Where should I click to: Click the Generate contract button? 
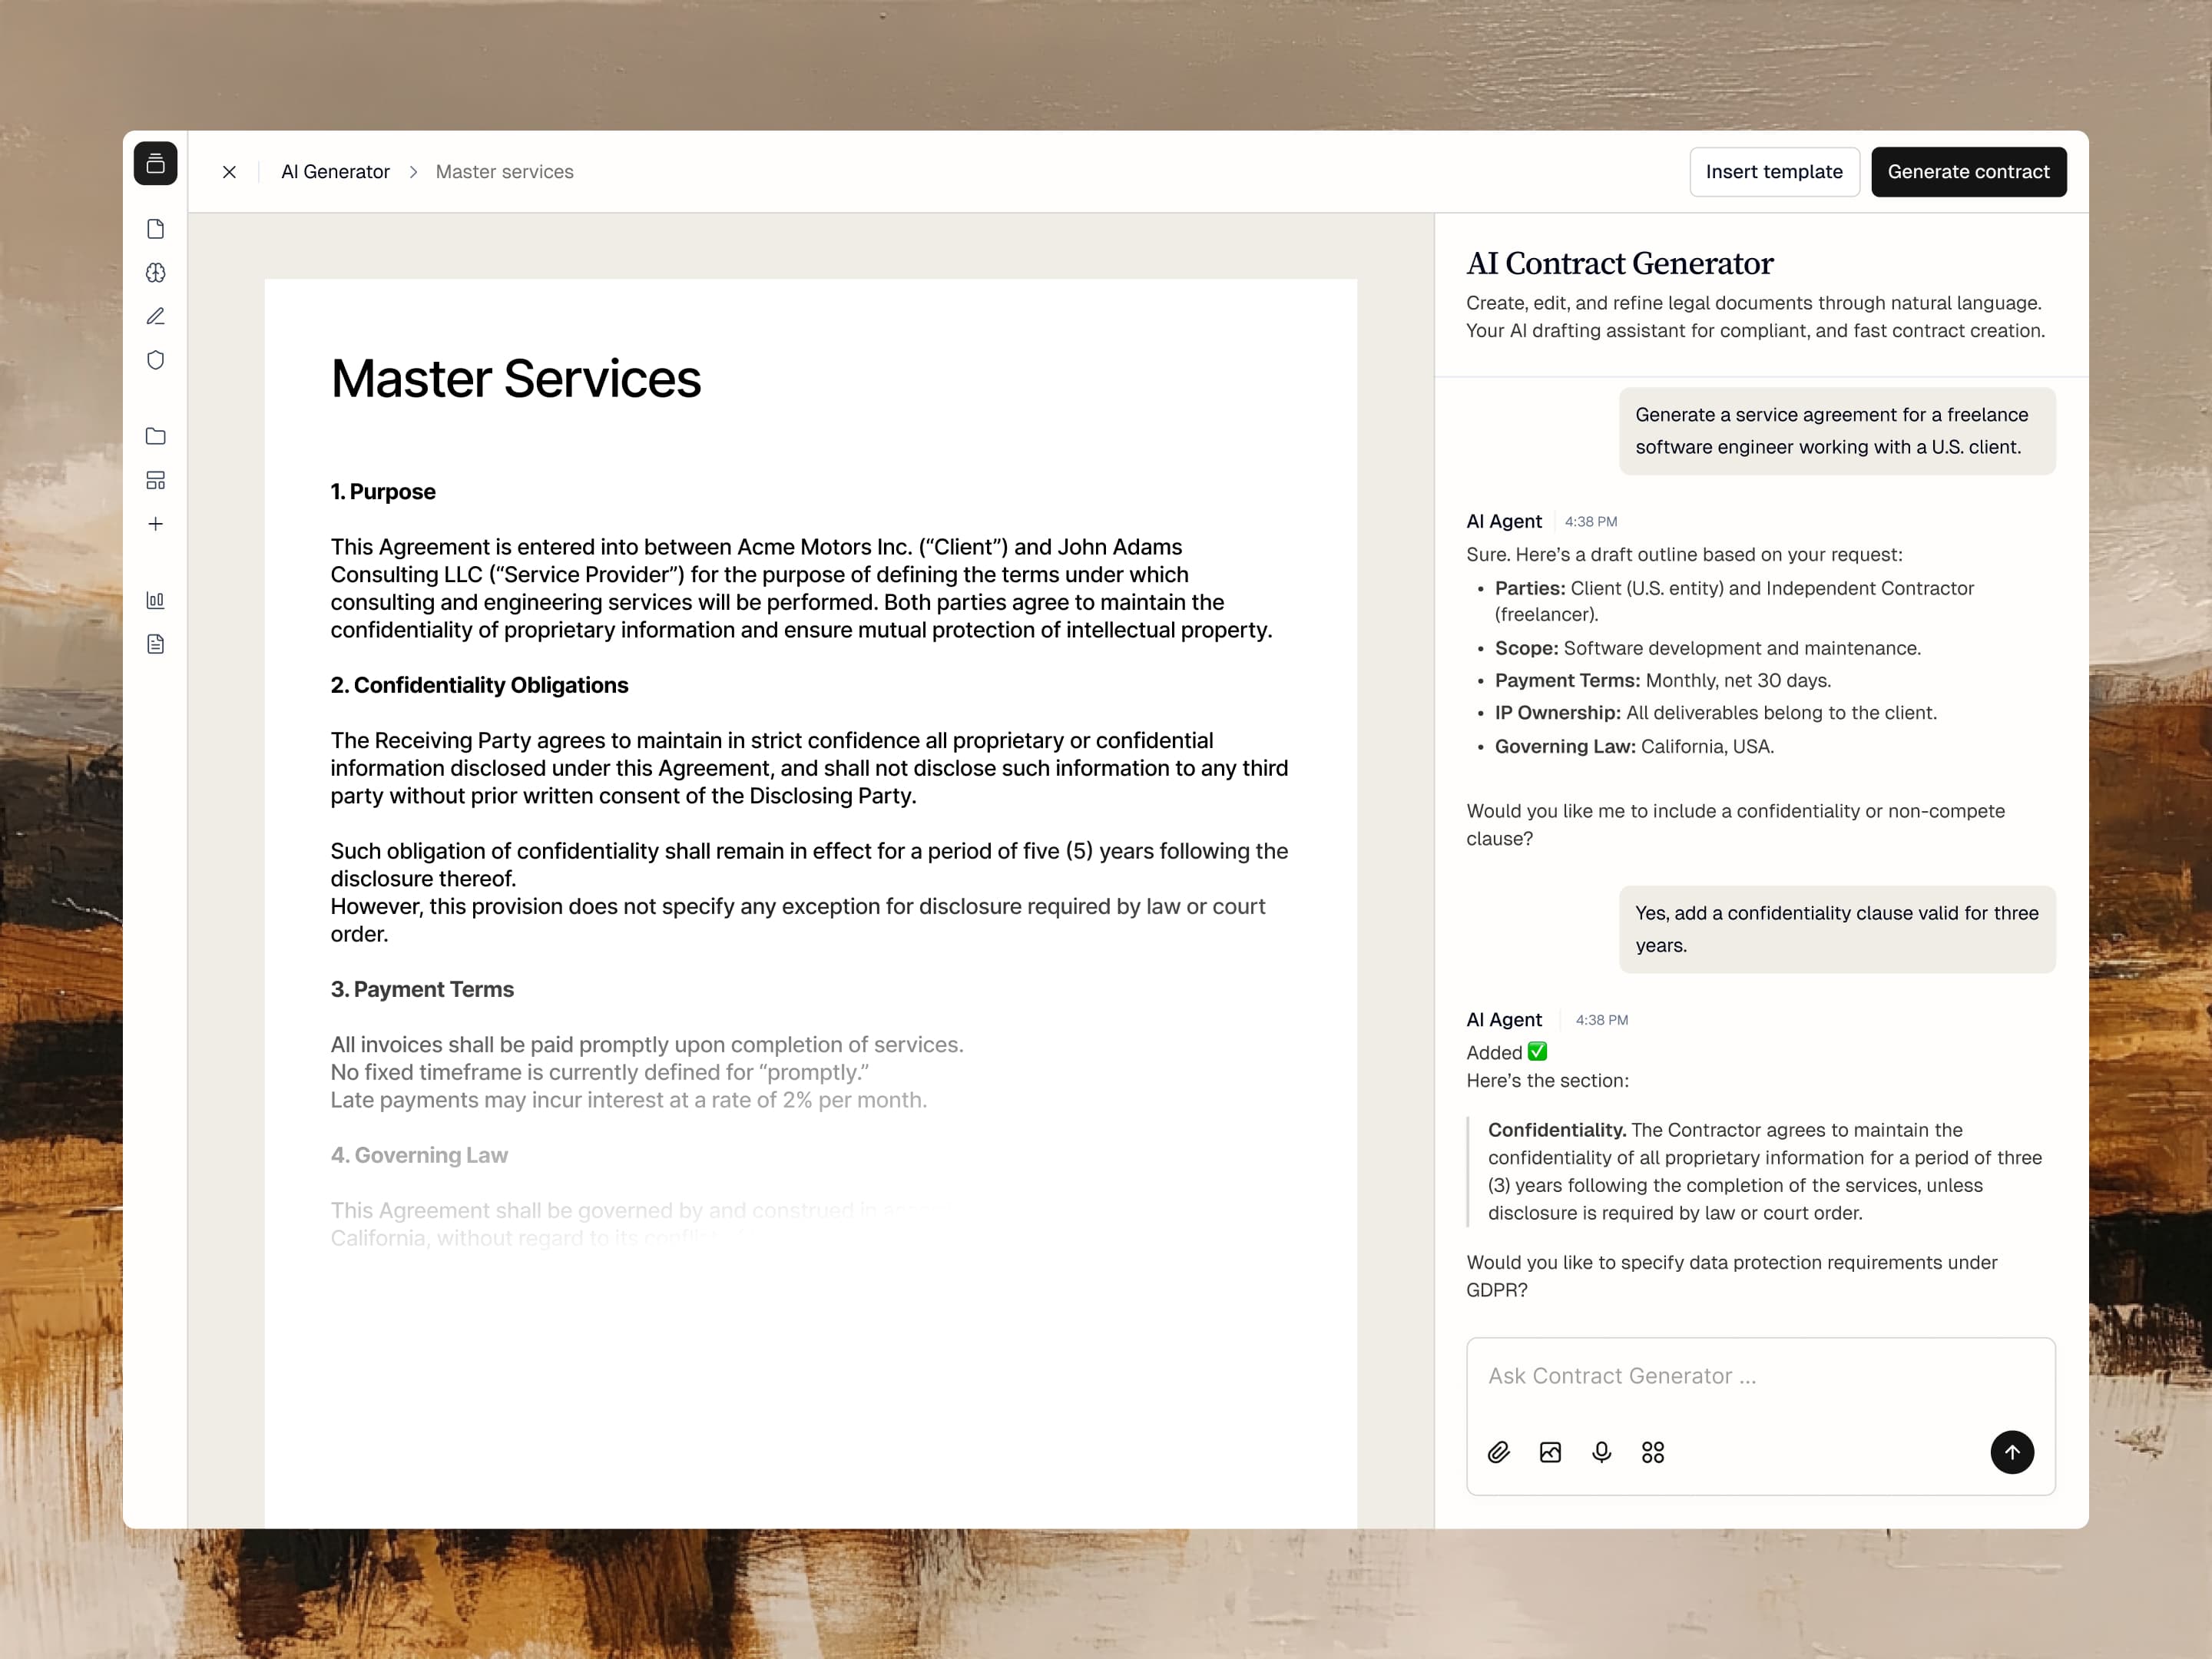coord(1968,172)
